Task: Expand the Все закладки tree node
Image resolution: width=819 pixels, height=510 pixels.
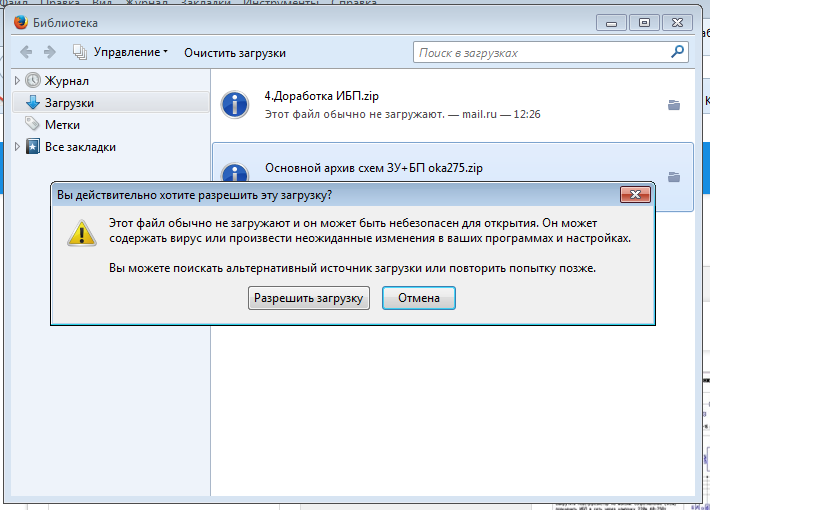Action: pos(18,147)
